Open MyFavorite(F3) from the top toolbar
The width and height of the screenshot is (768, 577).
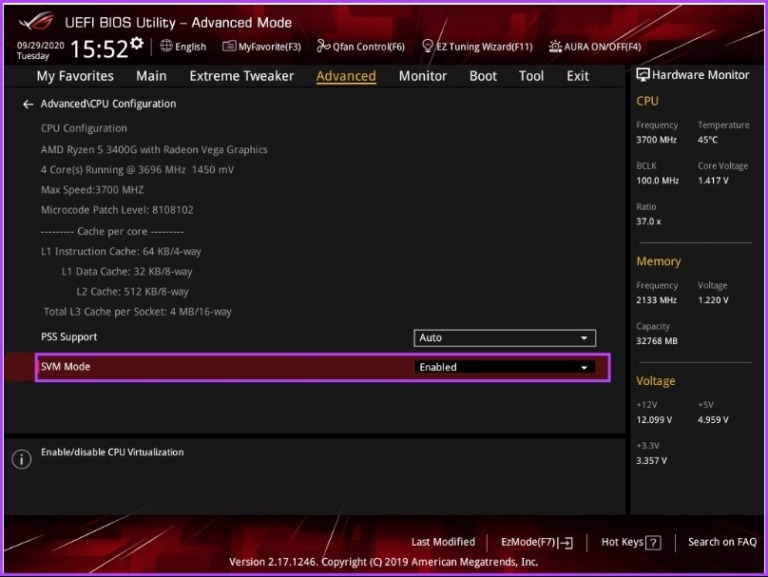(x=261, y=46)
